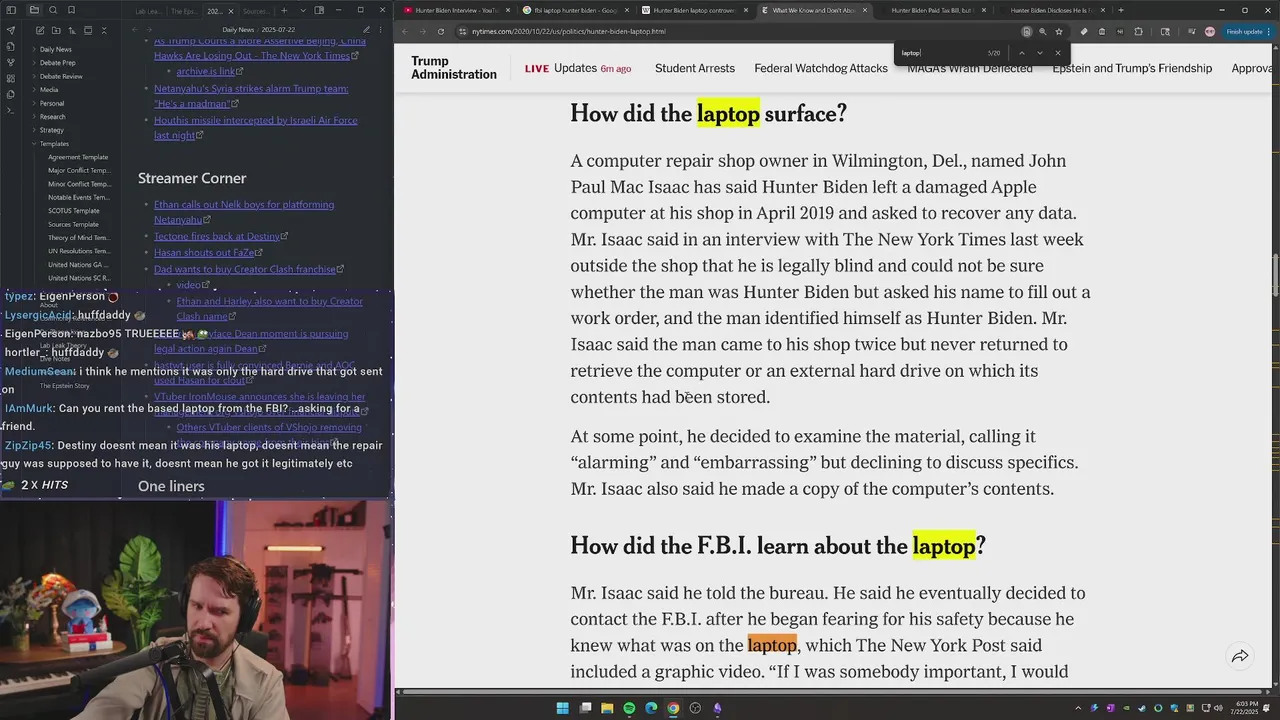Open note more options three-dot menu
1280x720 pixels.
pos(382,30)
